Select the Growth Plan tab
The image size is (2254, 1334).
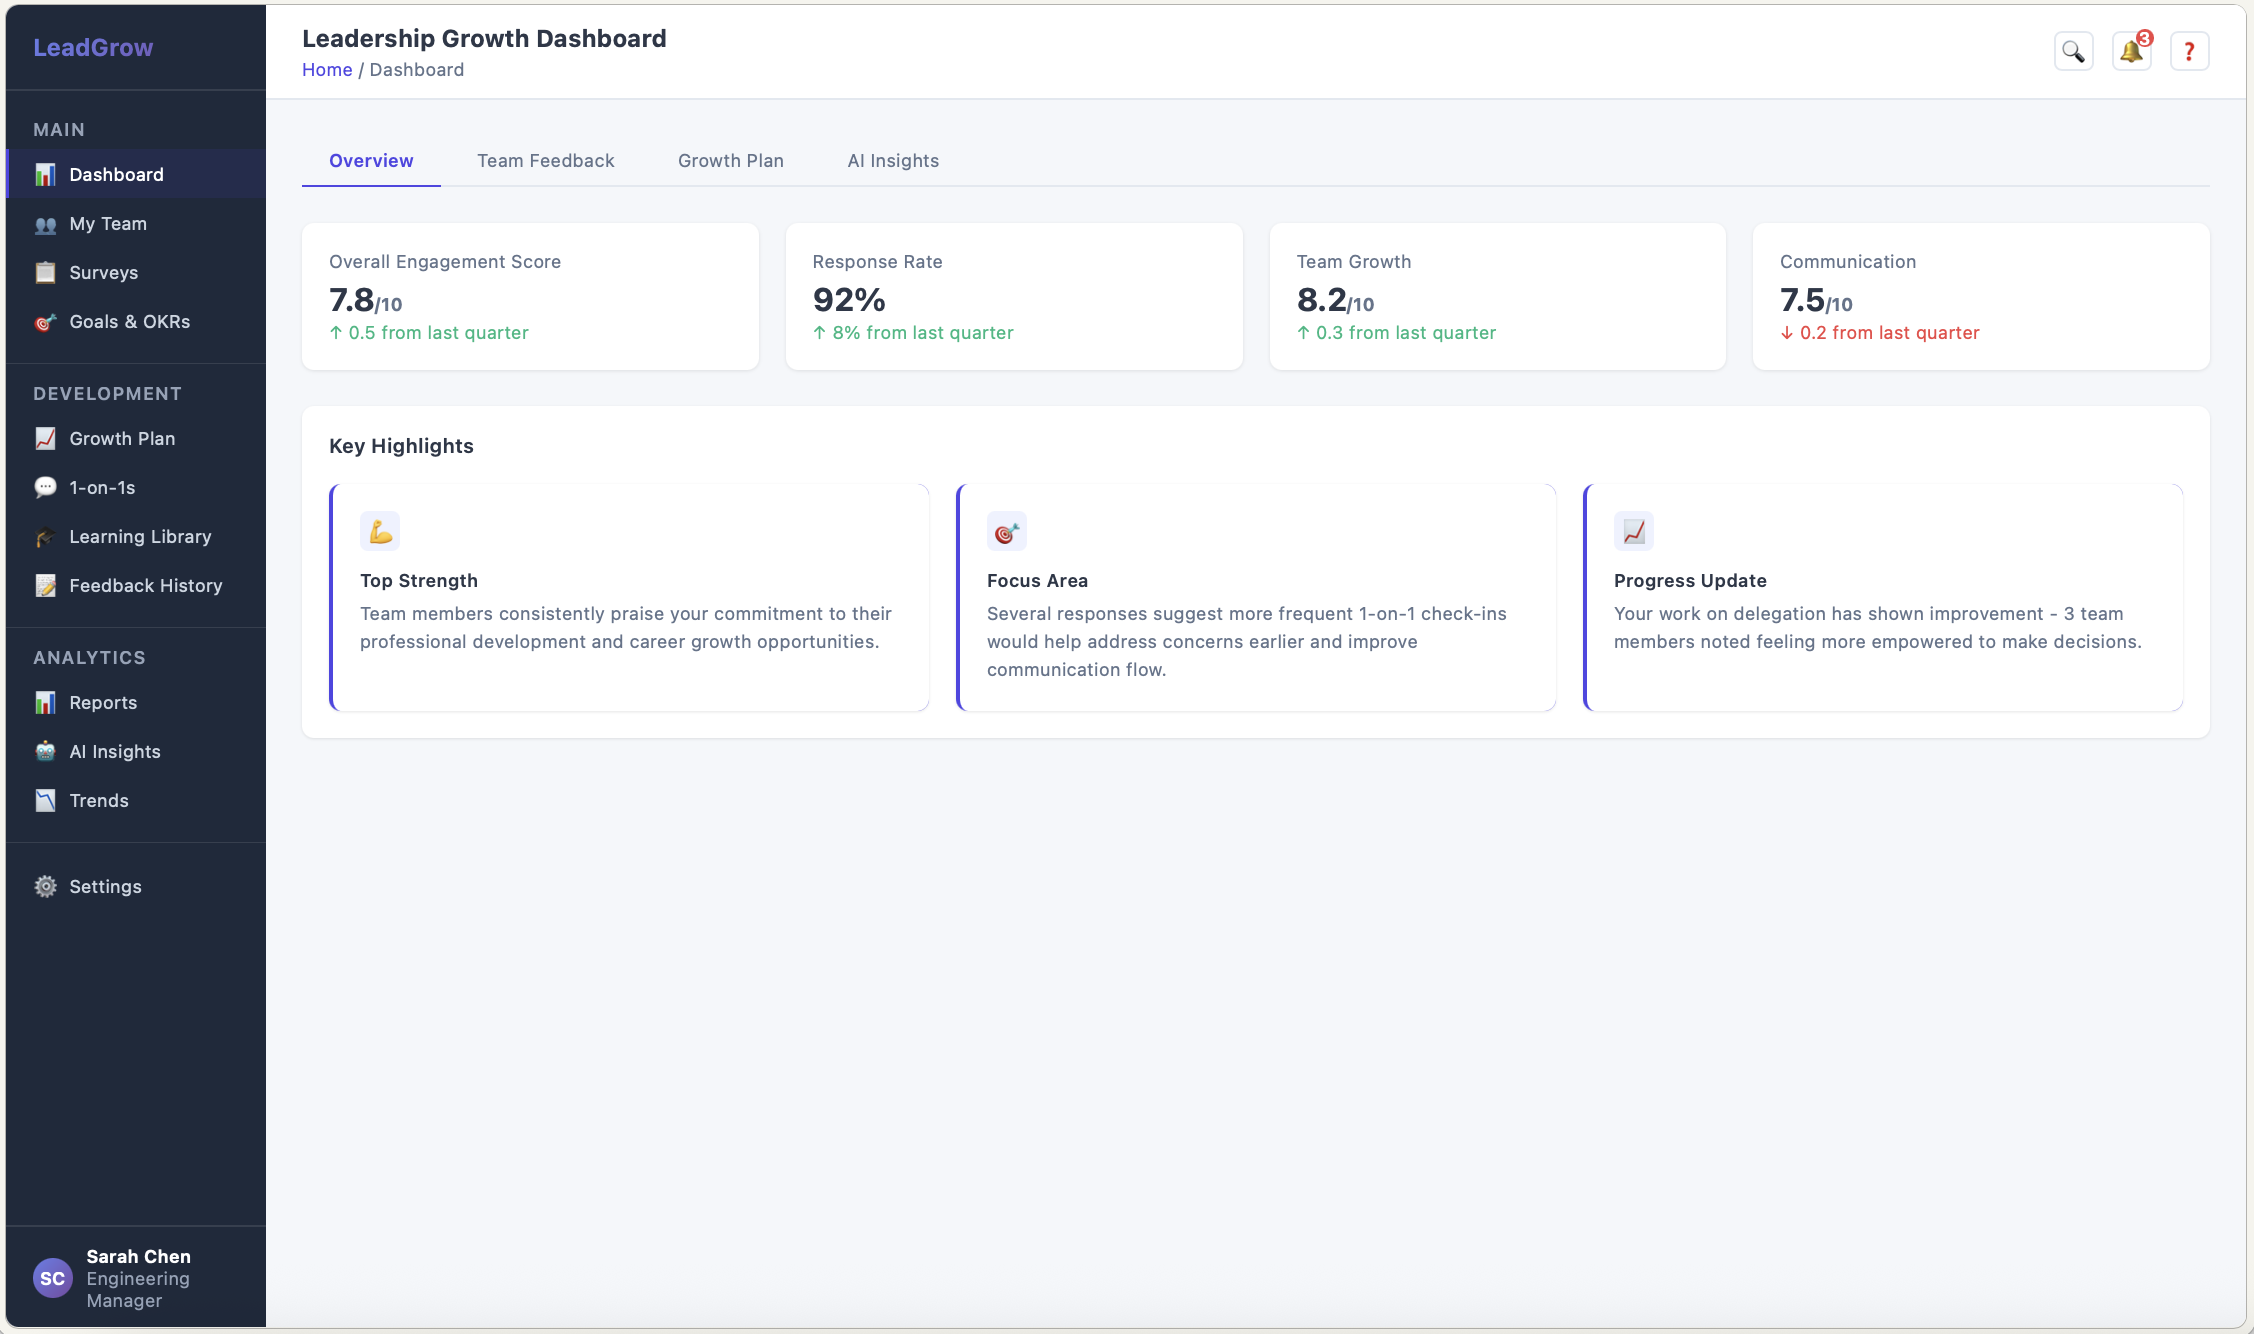point(730,161)
